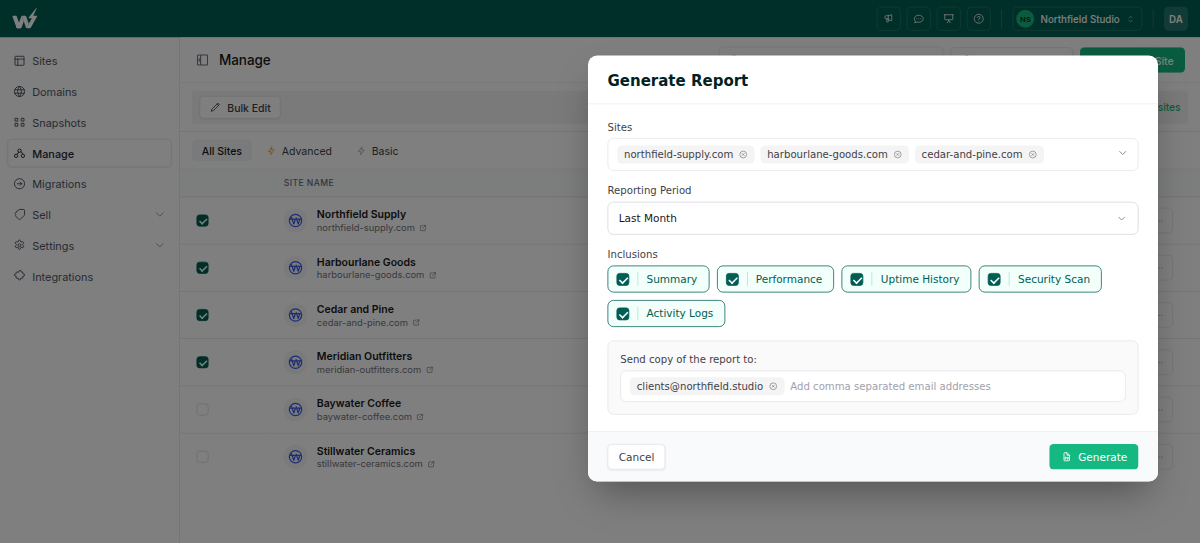Switch to All Sites tab

point(222,151)
